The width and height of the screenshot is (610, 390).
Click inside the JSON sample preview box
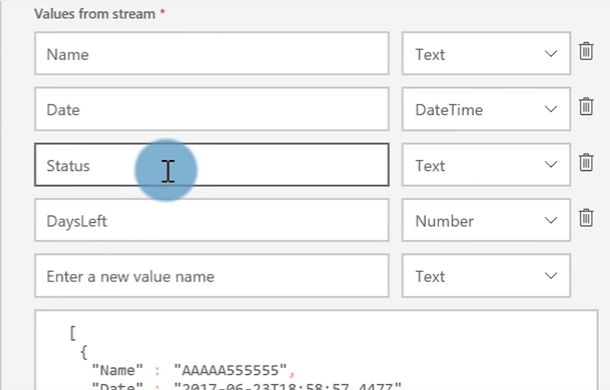click(316, 350)
